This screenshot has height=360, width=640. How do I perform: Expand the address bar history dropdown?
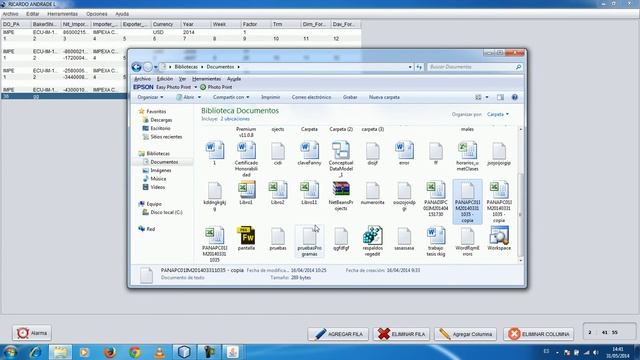pos(410,67)
